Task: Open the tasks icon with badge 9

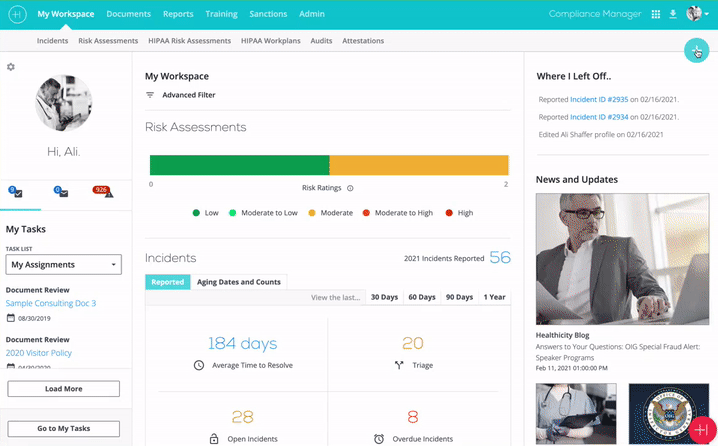Action: (x=17, y=192)
